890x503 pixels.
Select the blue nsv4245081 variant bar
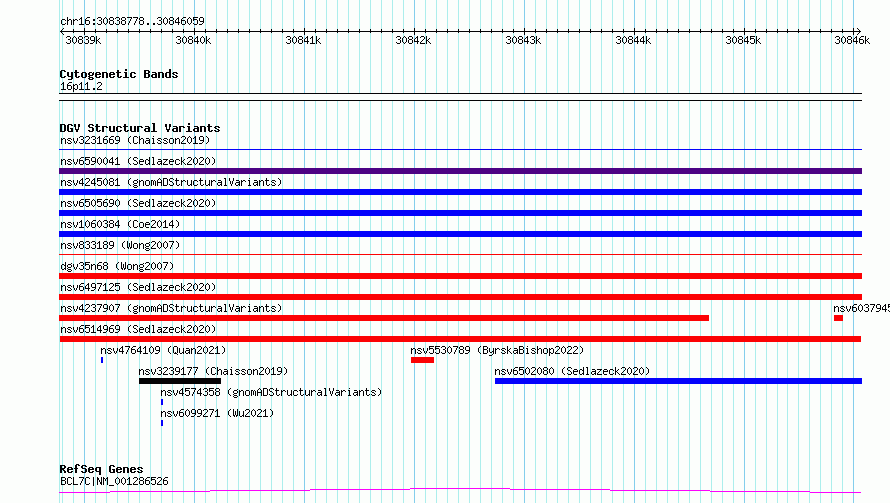(x=460, y=192)
